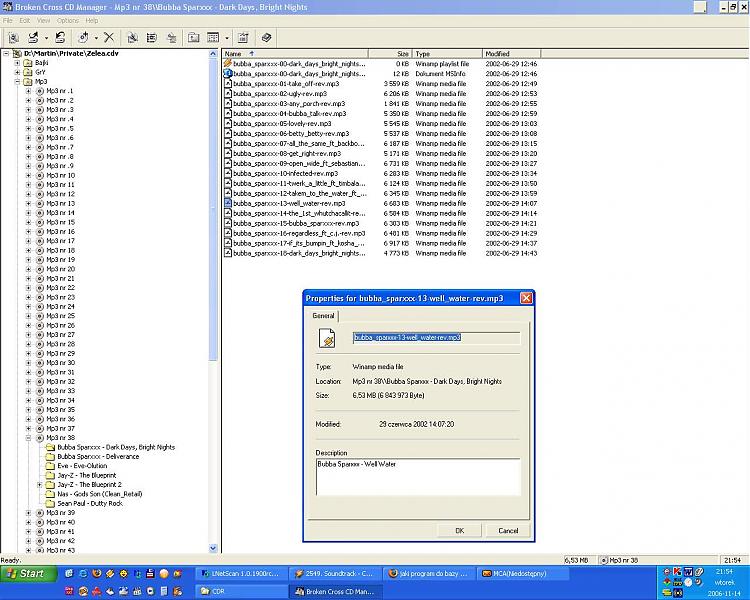Click OK in the Properties dialog
750x600 pixels.
(459, 531)
